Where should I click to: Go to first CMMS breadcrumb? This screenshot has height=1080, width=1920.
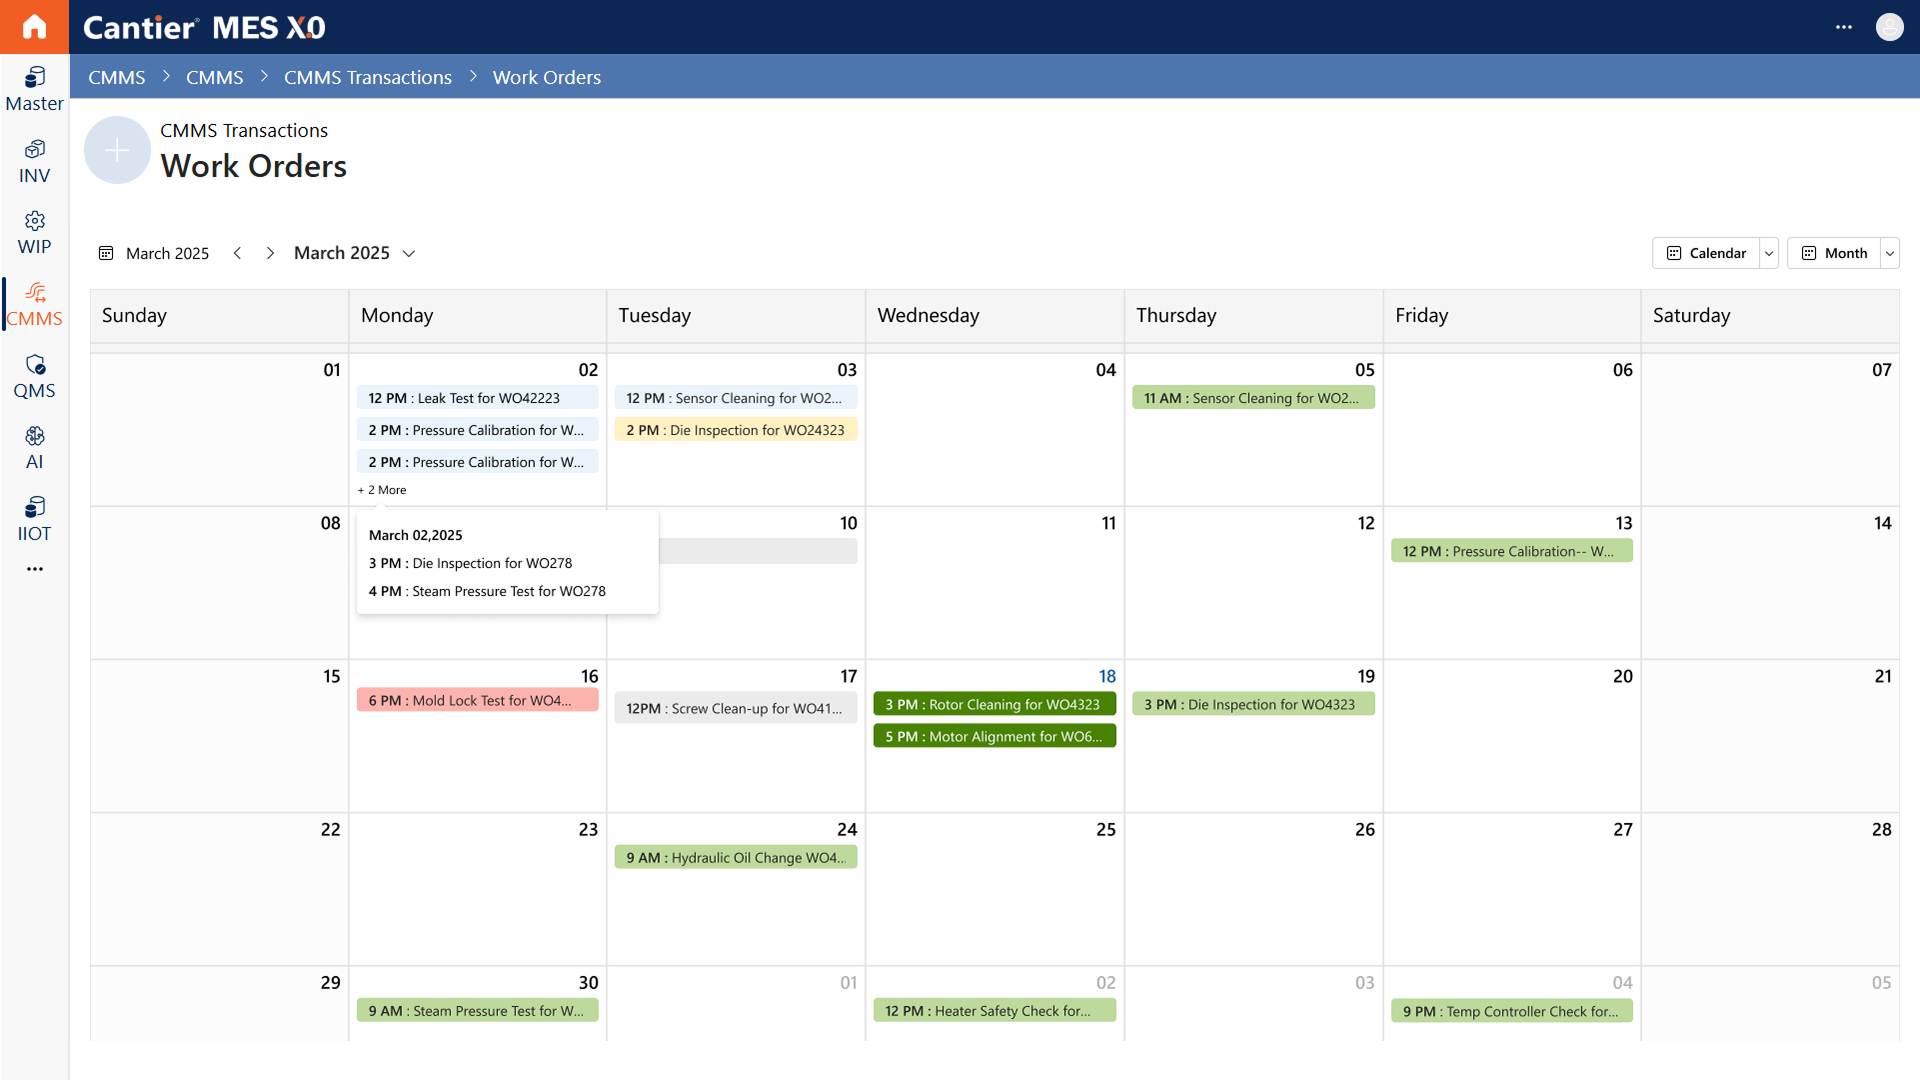click(x=117, y=77)
